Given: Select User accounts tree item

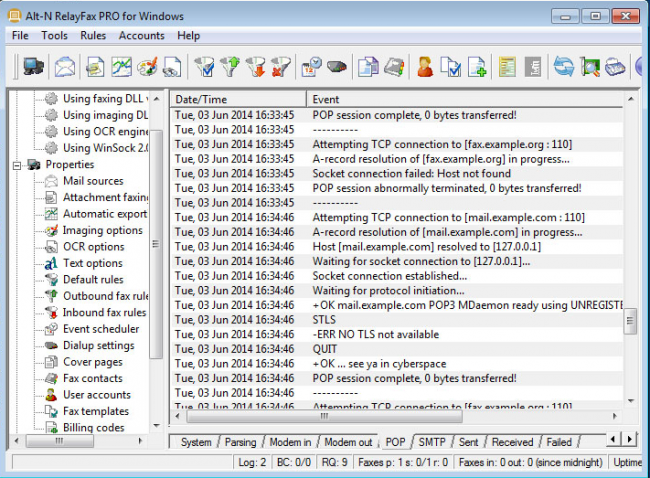Looking at the screenshot, I should click(97, 395).
